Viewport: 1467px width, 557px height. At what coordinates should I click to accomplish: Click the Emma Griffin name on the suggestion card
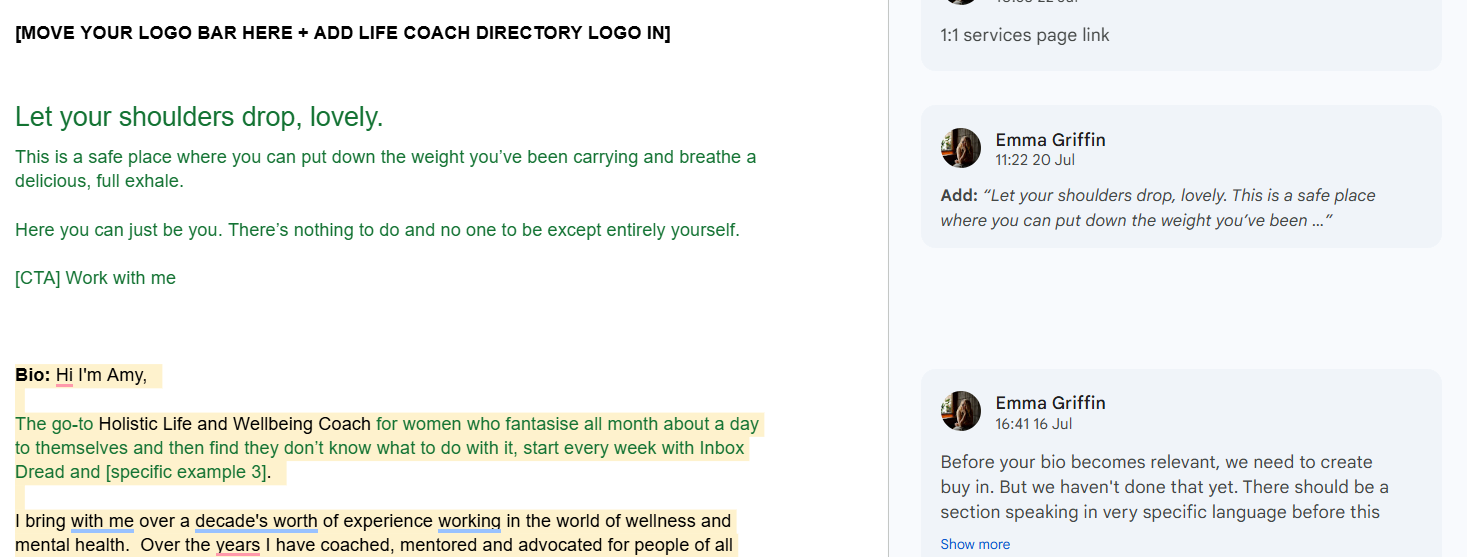click(x=1050, y=139)
